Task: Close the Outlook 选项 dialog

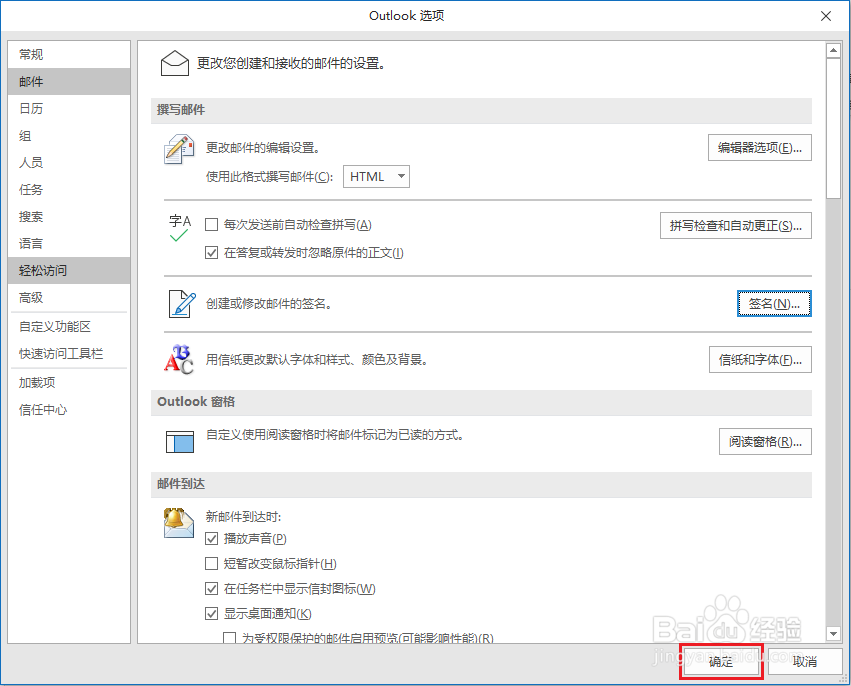Action: pyautogui.click(x=826, y=16)
